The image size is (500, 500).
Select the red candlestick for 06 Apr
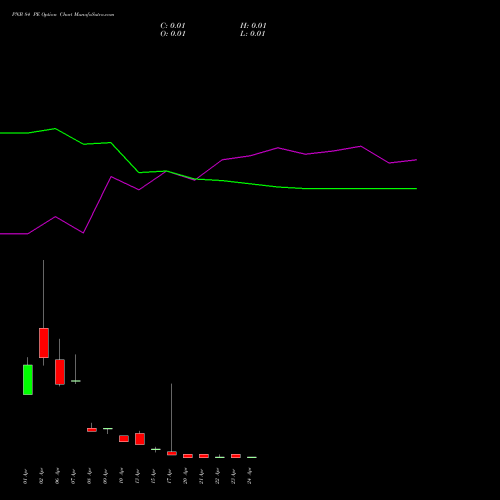click(x=60, y=372)
